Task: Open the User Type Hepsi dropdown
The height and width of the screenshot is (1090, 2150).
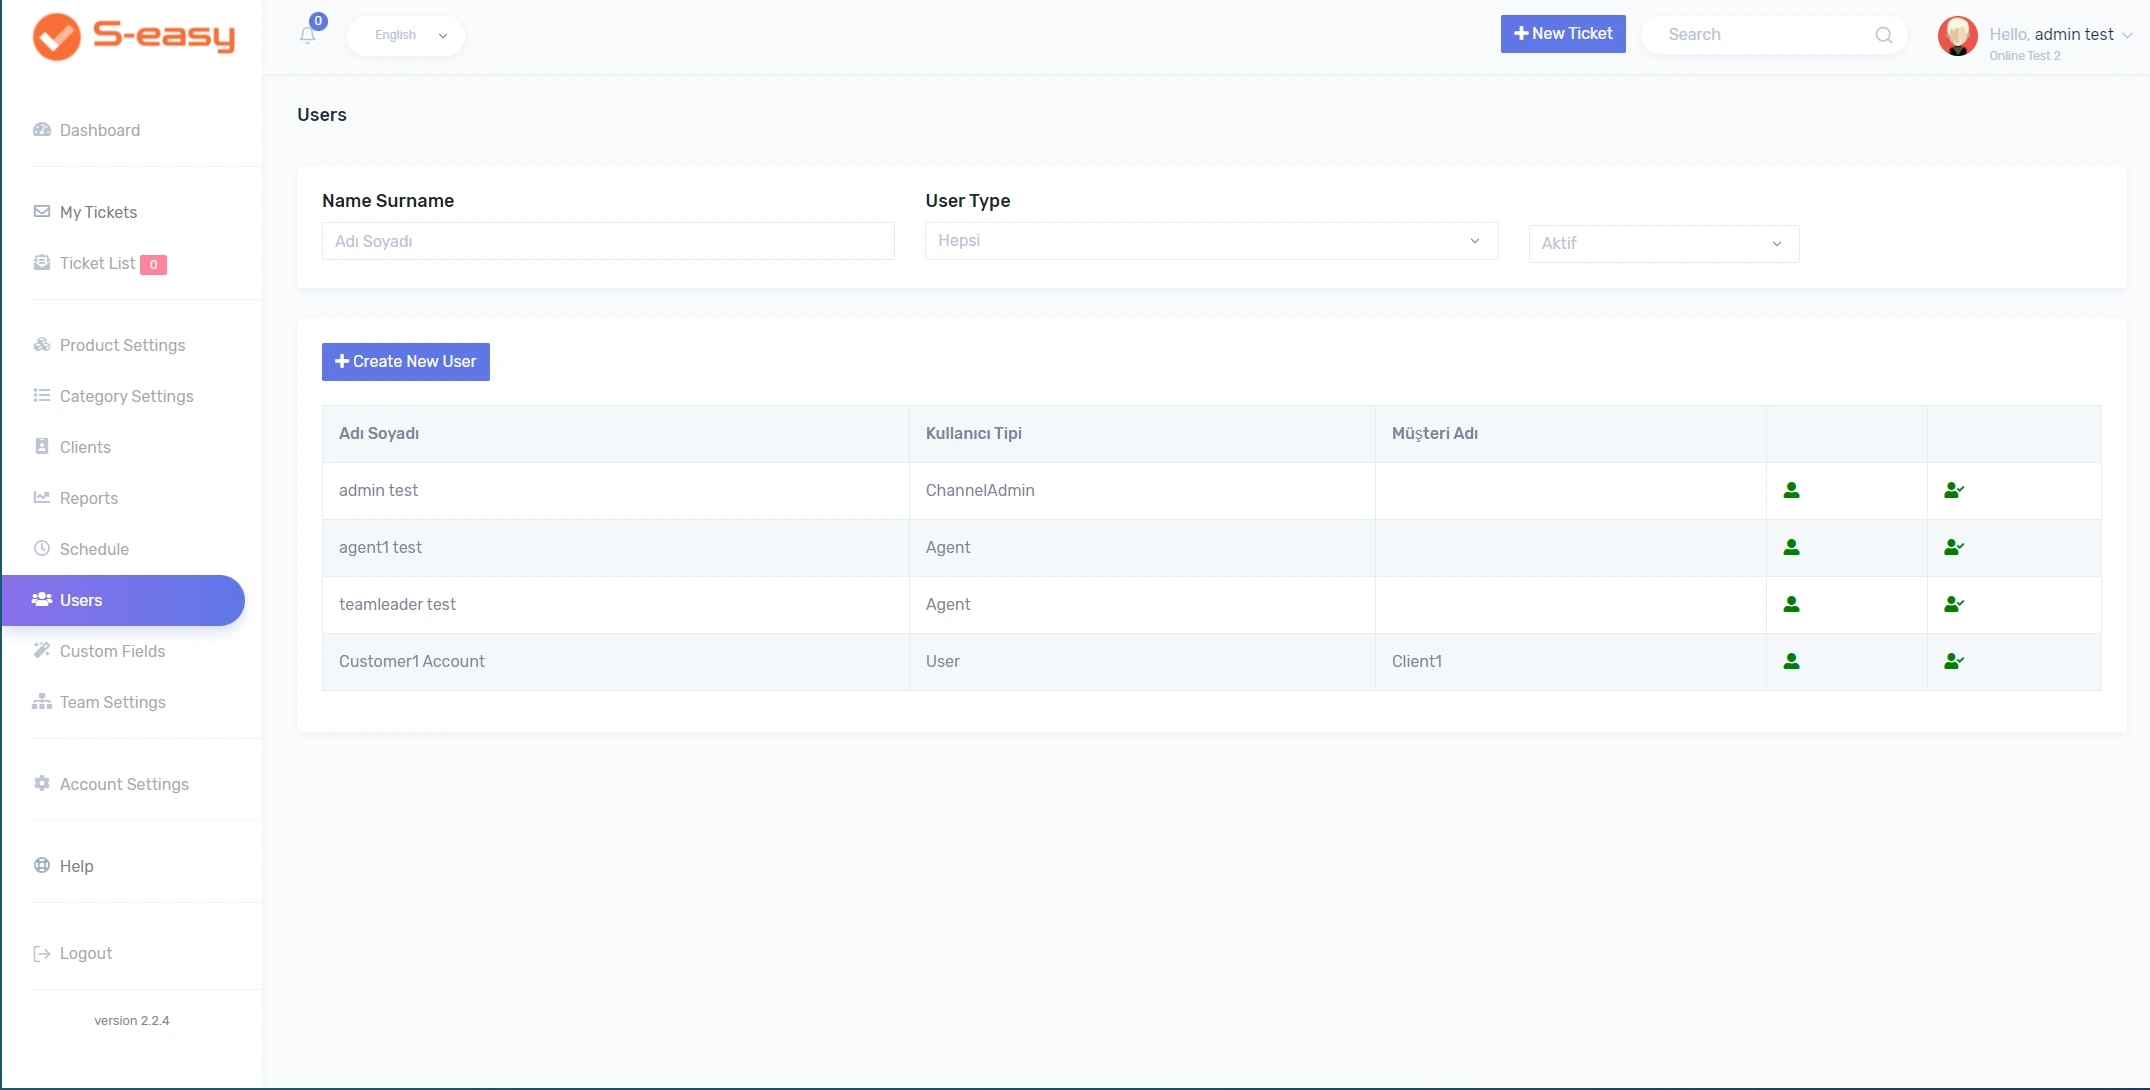Action: [x=1211, y=241]
